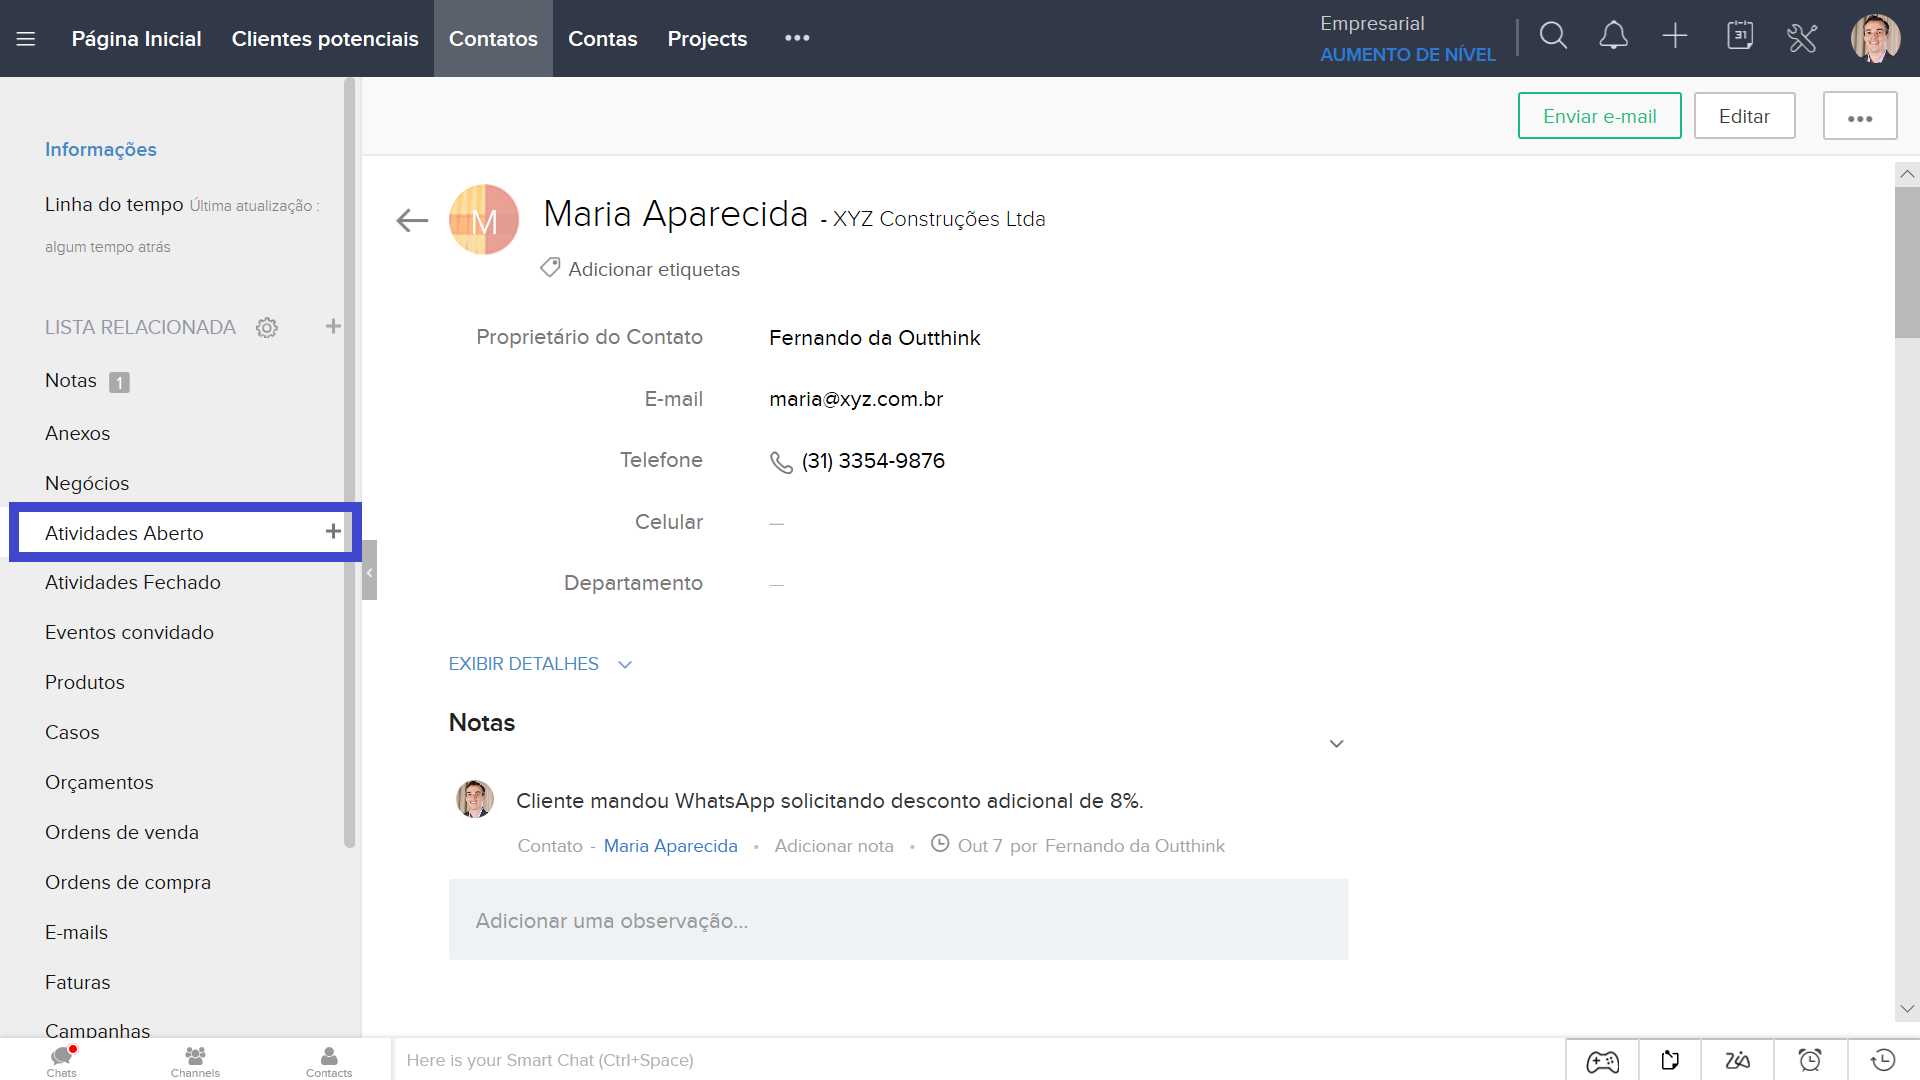Open the Chats icon in bottom bar
The width and height of the screenshot is (1920, 1080).
[62, 1060]
